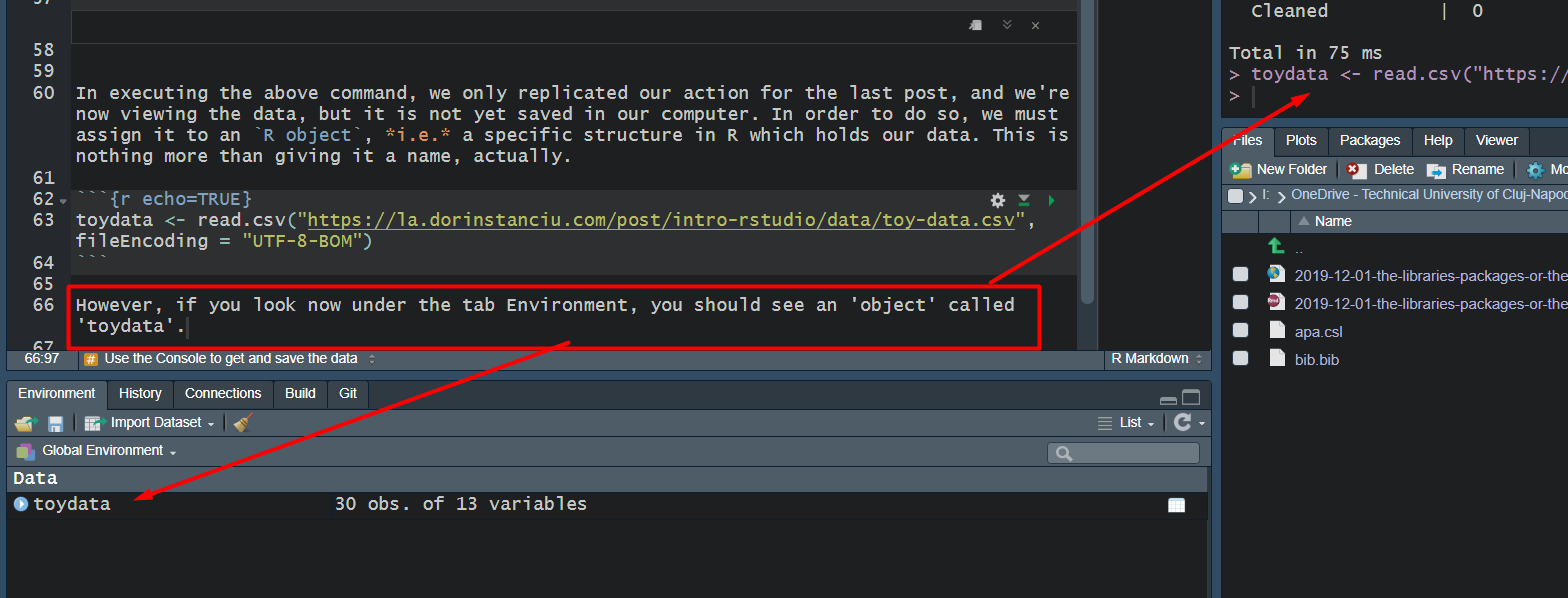Tick the bib.bib checkbox
Image resolution: width=1568 pixels, height=598 pixels.
pos(1240,358)
